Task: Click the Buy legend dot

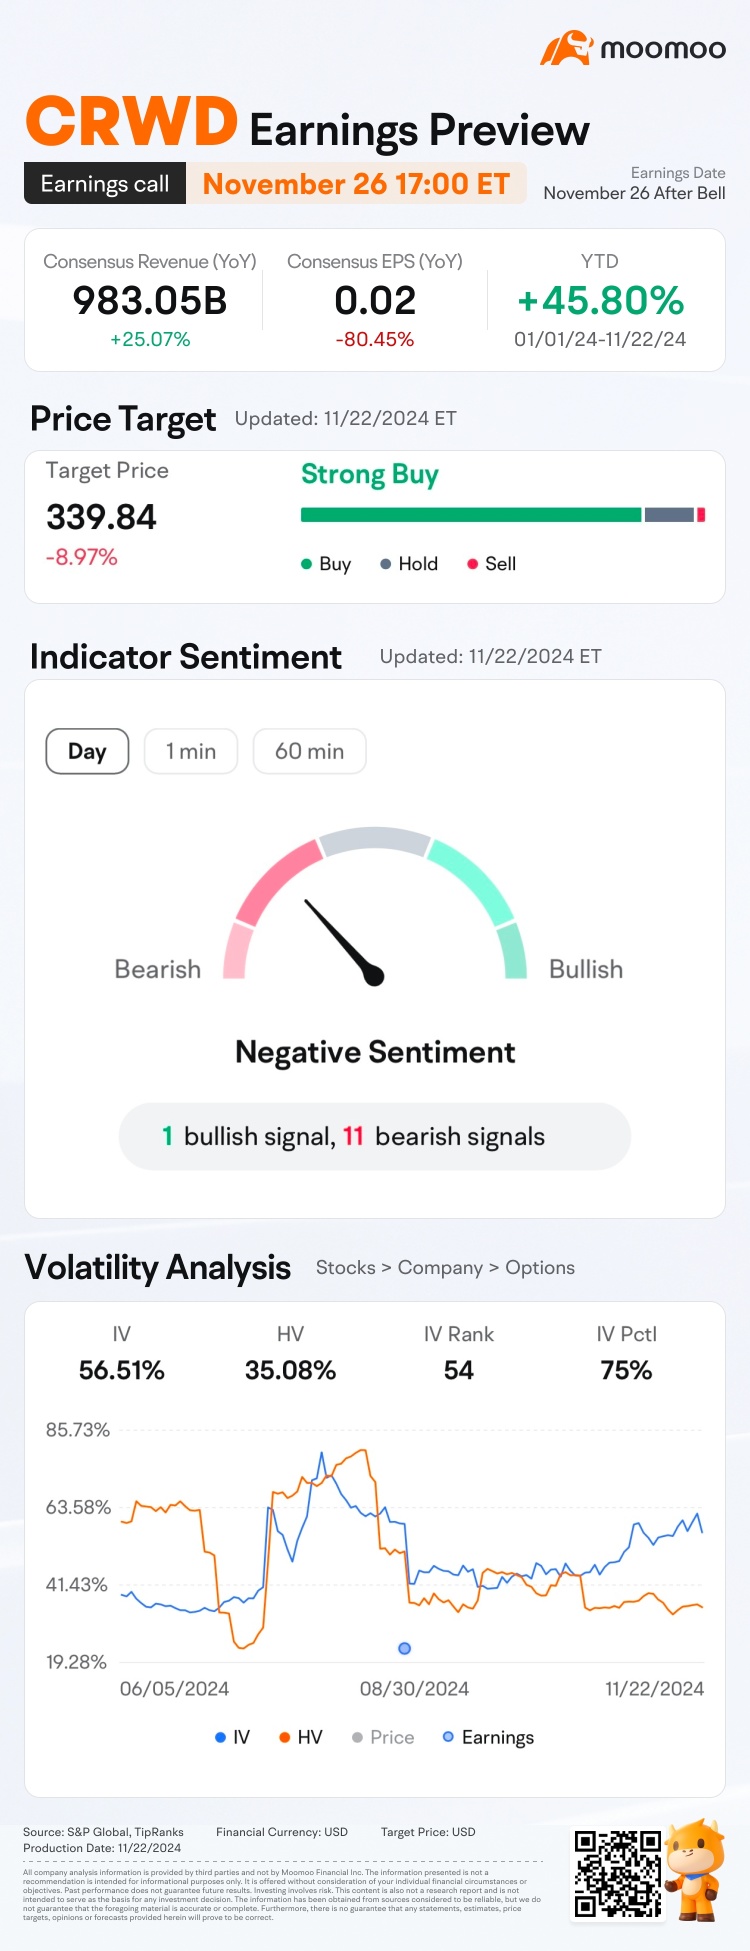Action: point(307,564)
